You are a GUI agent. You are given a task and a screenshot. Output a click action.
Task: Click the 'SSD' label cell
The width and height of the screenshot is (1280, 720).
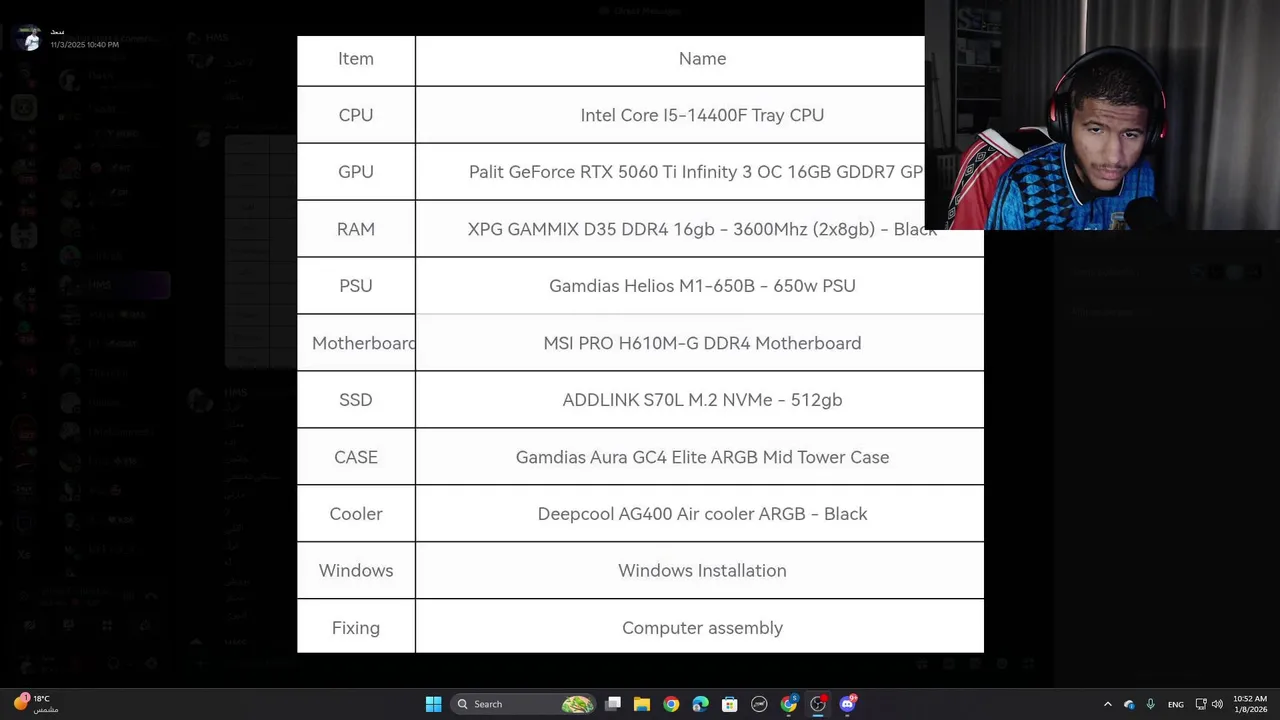pos(356,400)
